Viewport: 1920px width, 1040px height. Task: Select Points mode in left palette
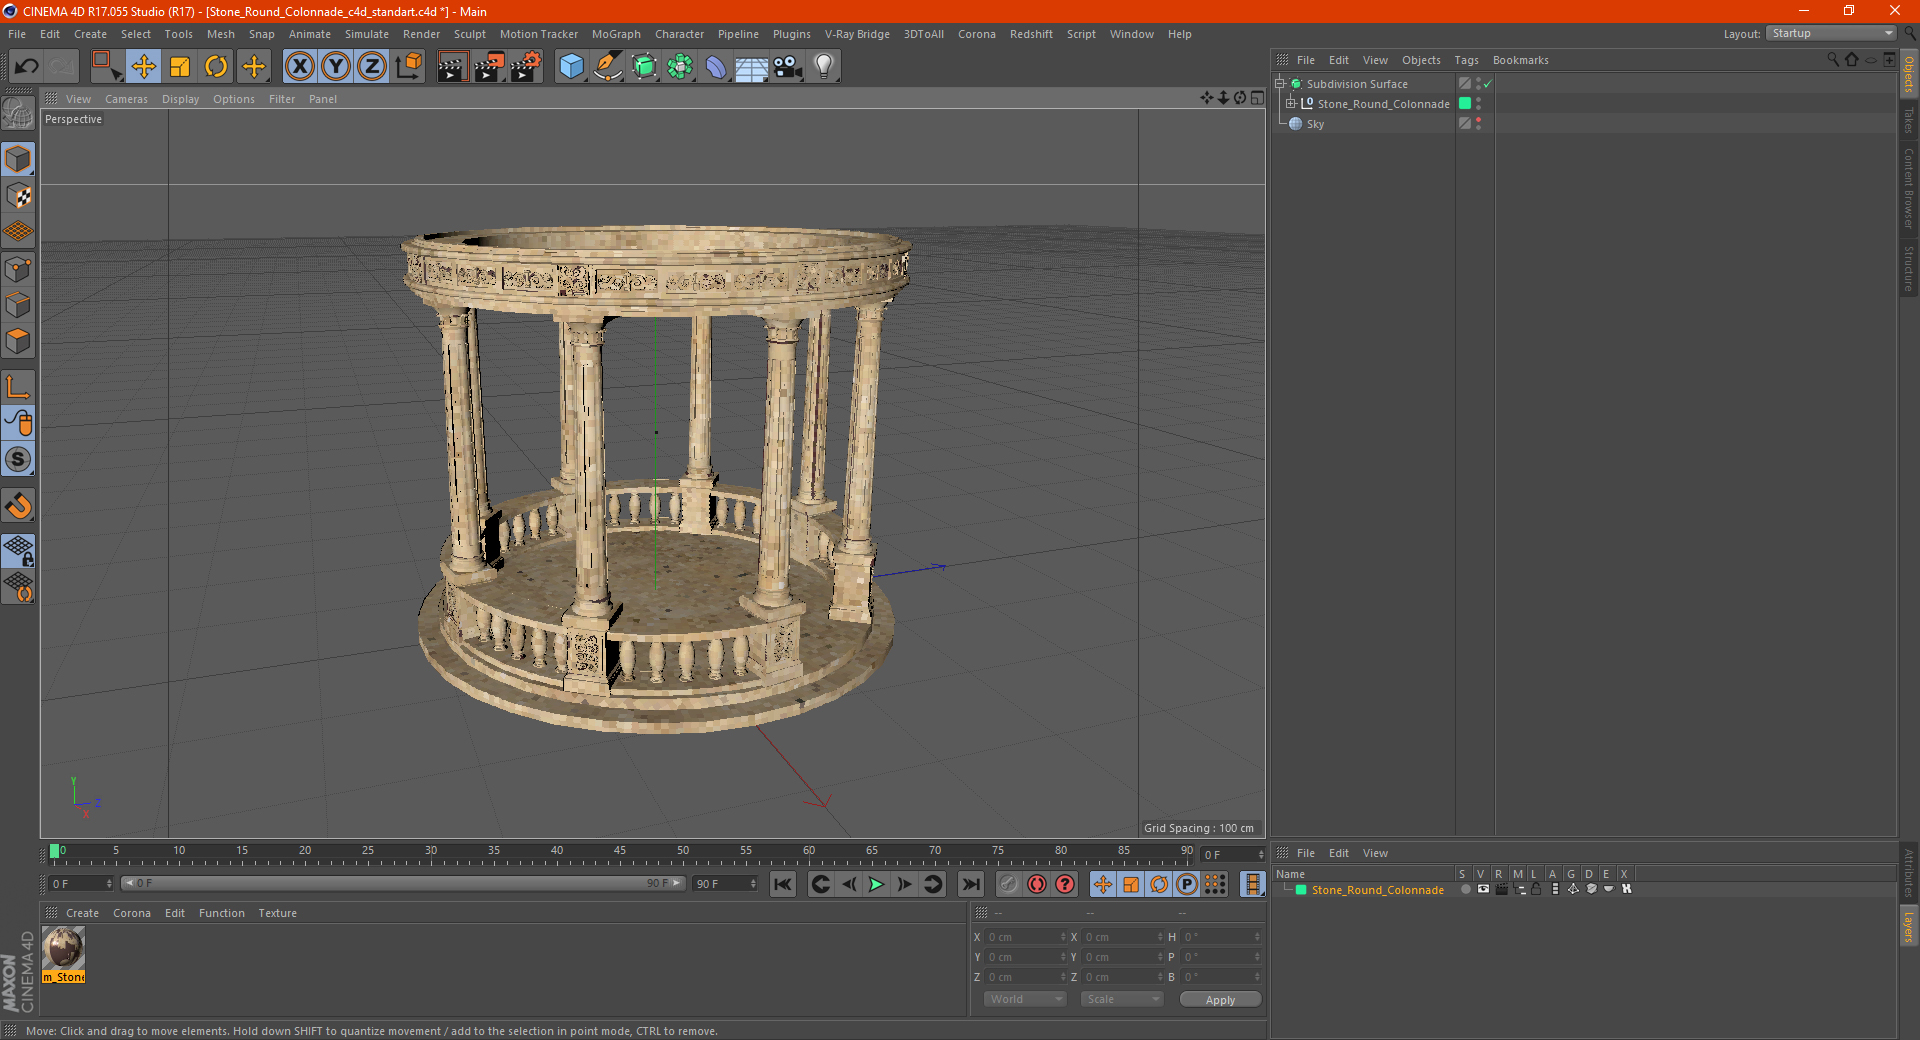[x=18, y=269]
